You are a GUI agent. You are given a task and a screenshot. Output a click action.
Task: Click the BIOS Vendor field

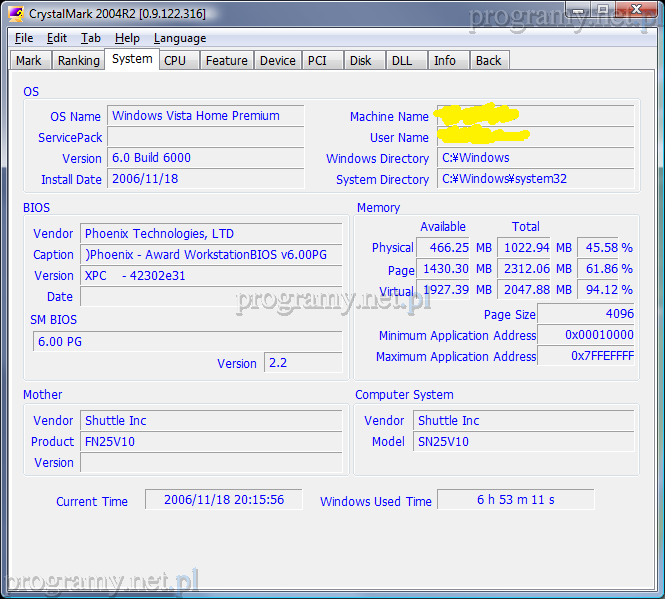(x=211, y=234)
